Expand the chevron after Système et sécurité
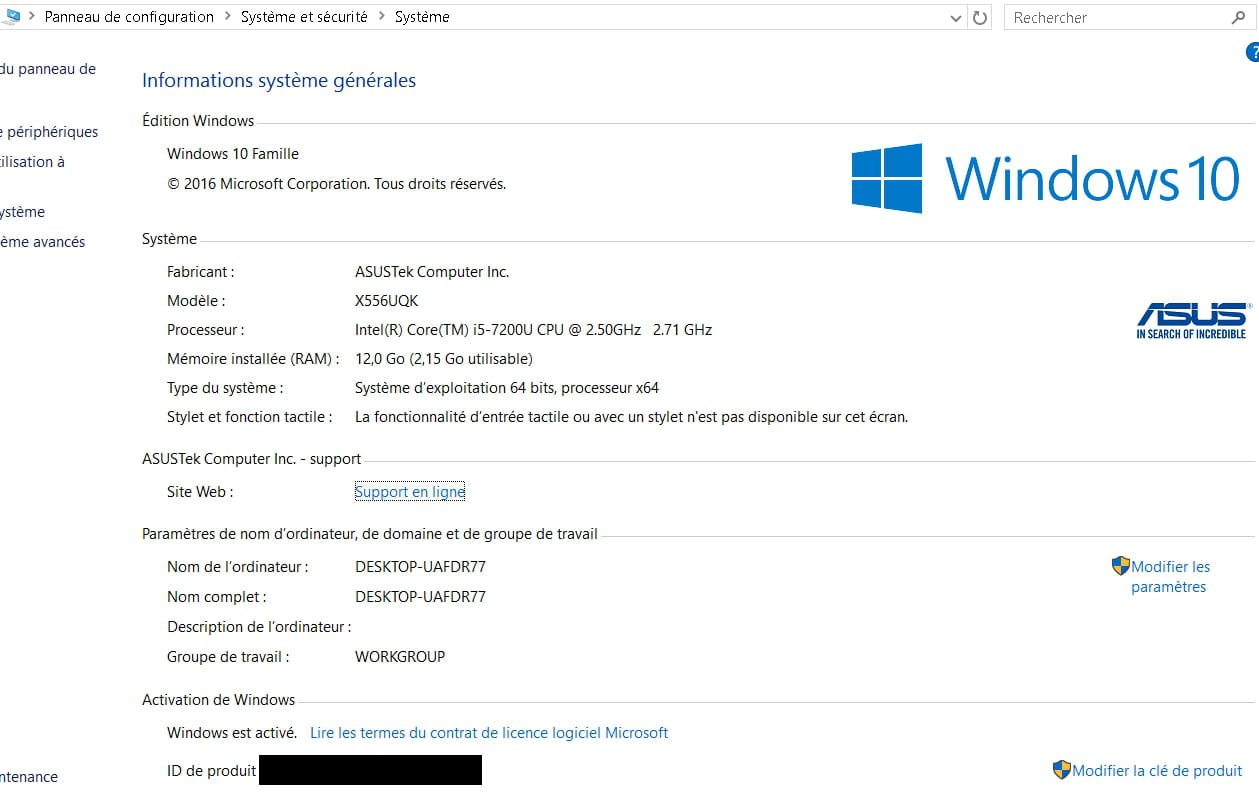Image resolution: width=1259 pixels, height=806 pixels. tap(381, 17)
